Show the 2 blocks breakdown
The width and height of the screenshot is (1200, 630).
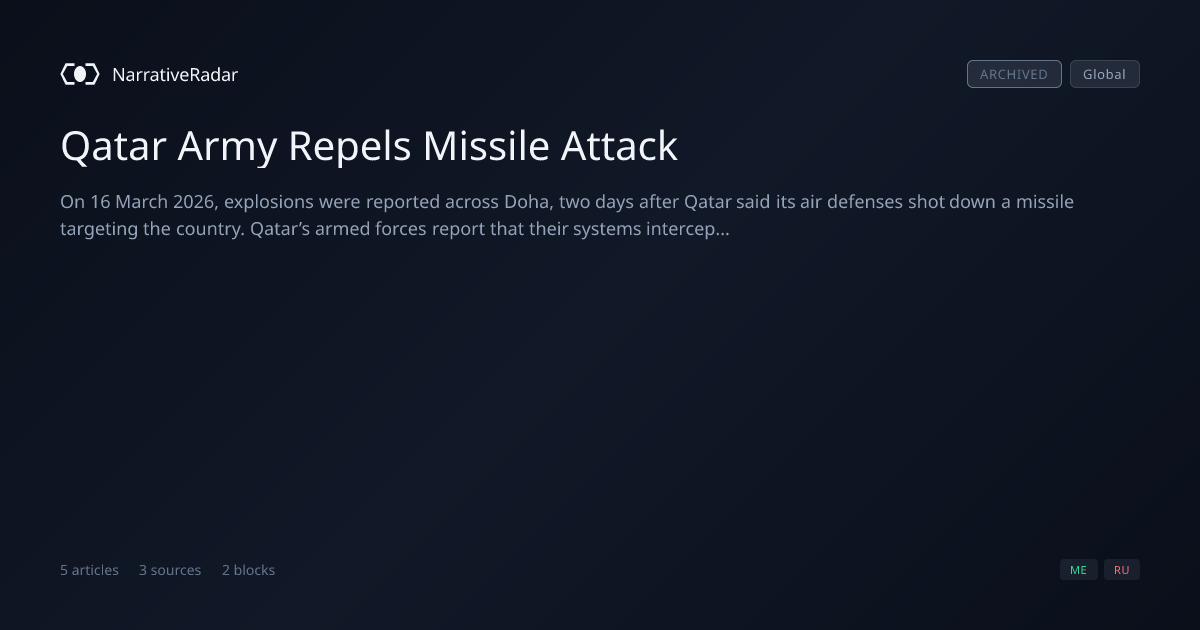pos(248,570)
